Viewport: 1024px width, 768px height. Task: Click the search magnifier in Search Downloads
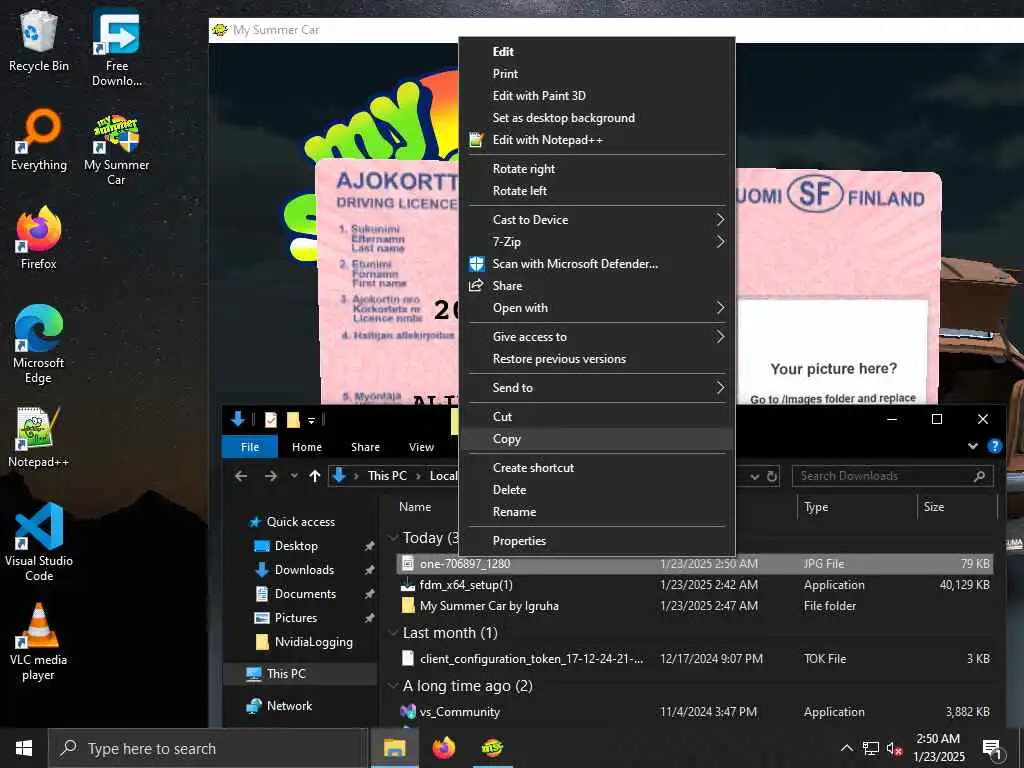(x=979, y=476)
